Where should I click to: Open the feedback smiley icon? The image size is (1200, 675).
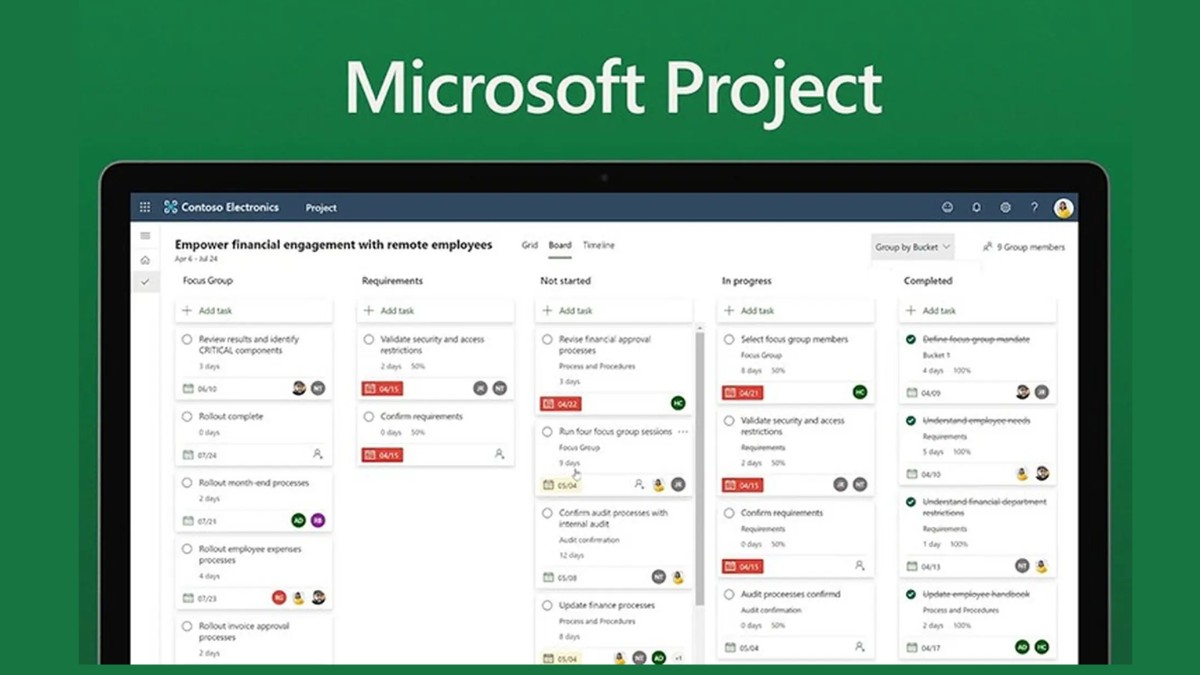pyautogui.click(x=947, y=207)
